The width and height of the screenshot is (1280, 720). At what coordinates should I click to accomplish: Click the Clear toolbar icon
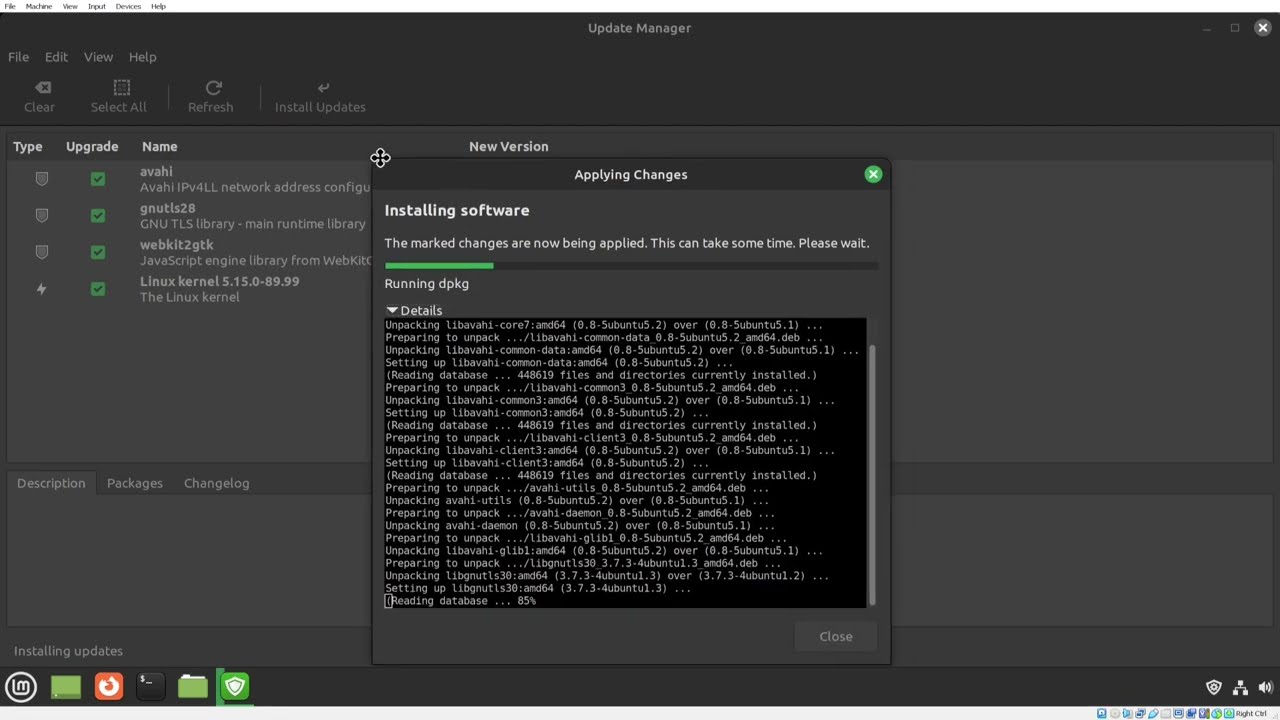42,88
